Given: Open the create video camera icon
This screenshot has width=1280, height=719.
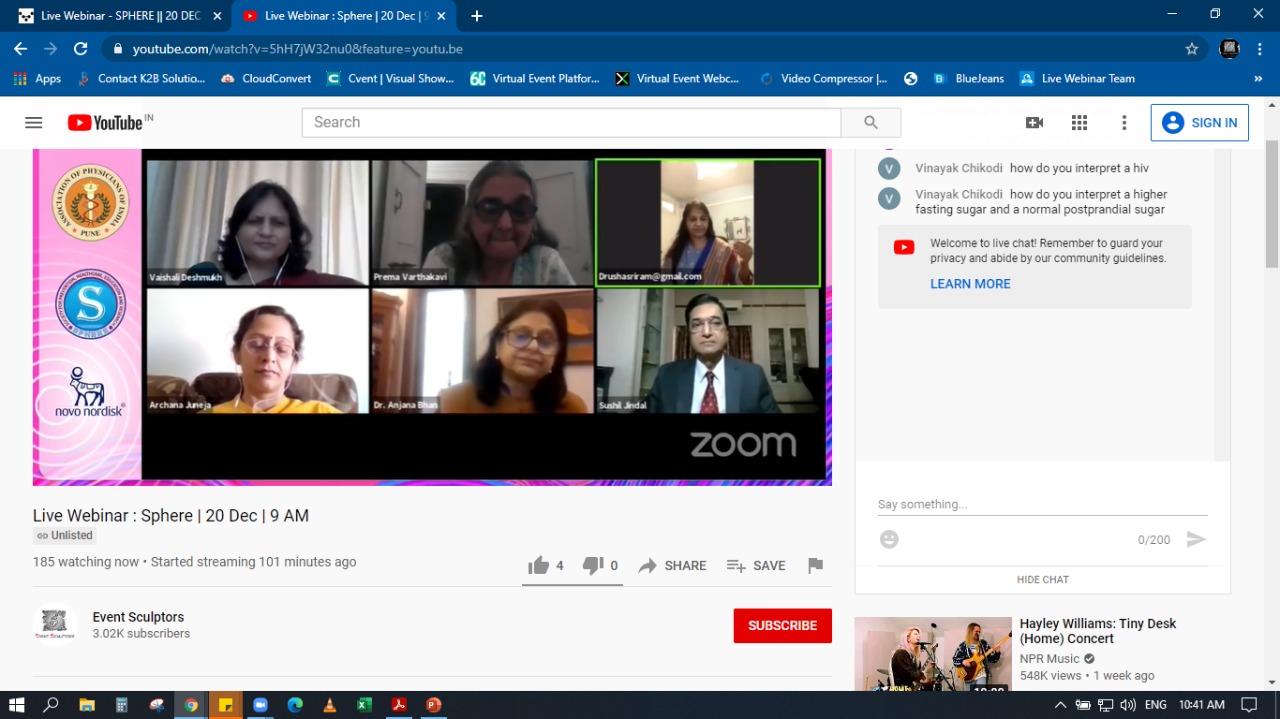Looking at the screenshot, I should [1034, 122].
